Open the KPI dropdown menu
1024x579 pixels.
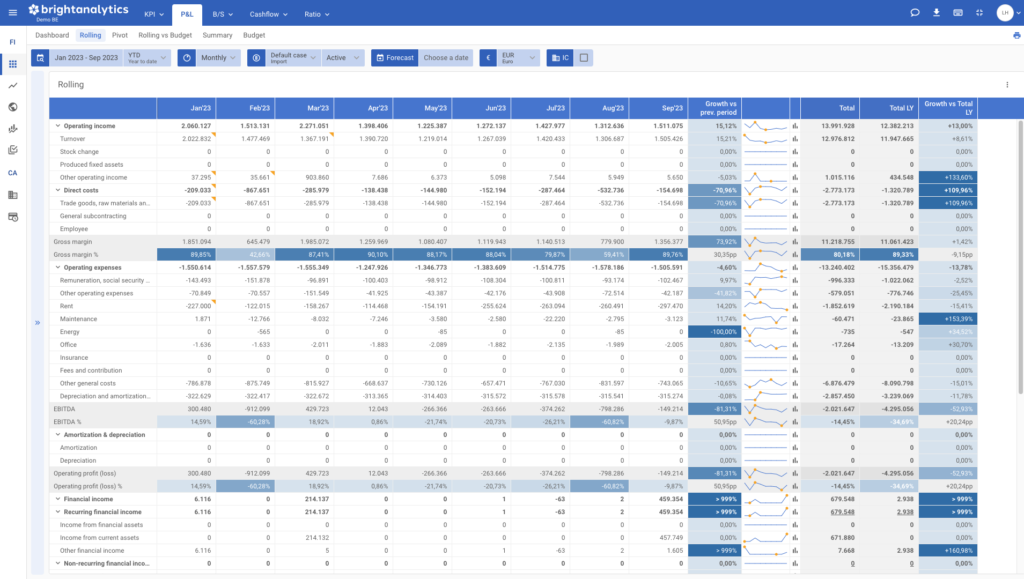pyautogui.click(x=154, y=14)
